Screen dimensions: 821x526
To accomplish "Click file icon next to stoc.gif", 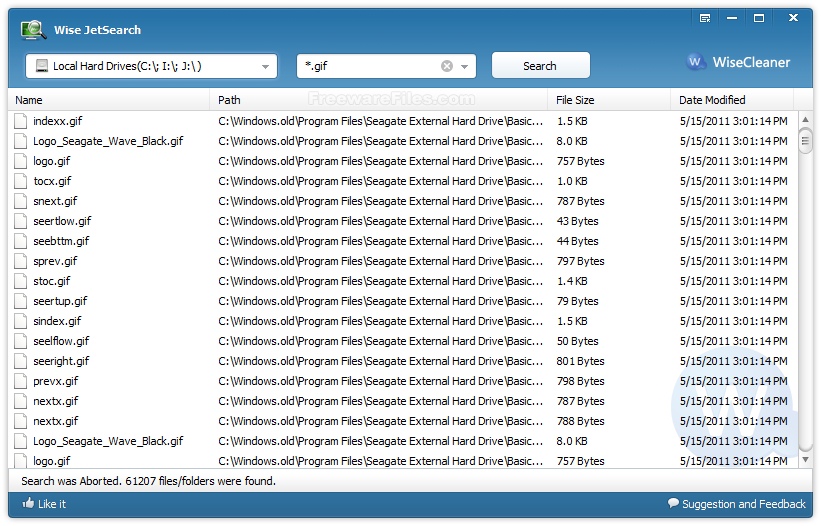I will tap(20, 281).
